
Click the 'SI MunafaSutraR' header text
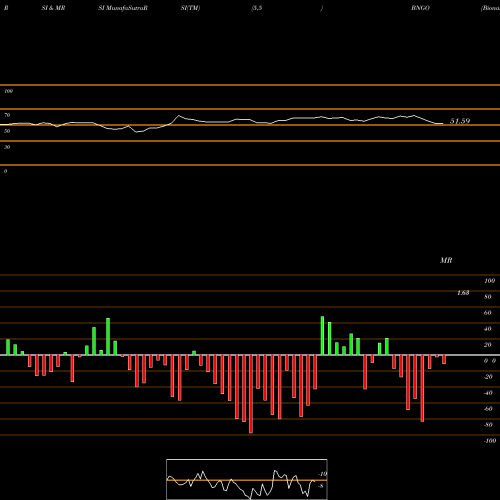tap(123, 8)
